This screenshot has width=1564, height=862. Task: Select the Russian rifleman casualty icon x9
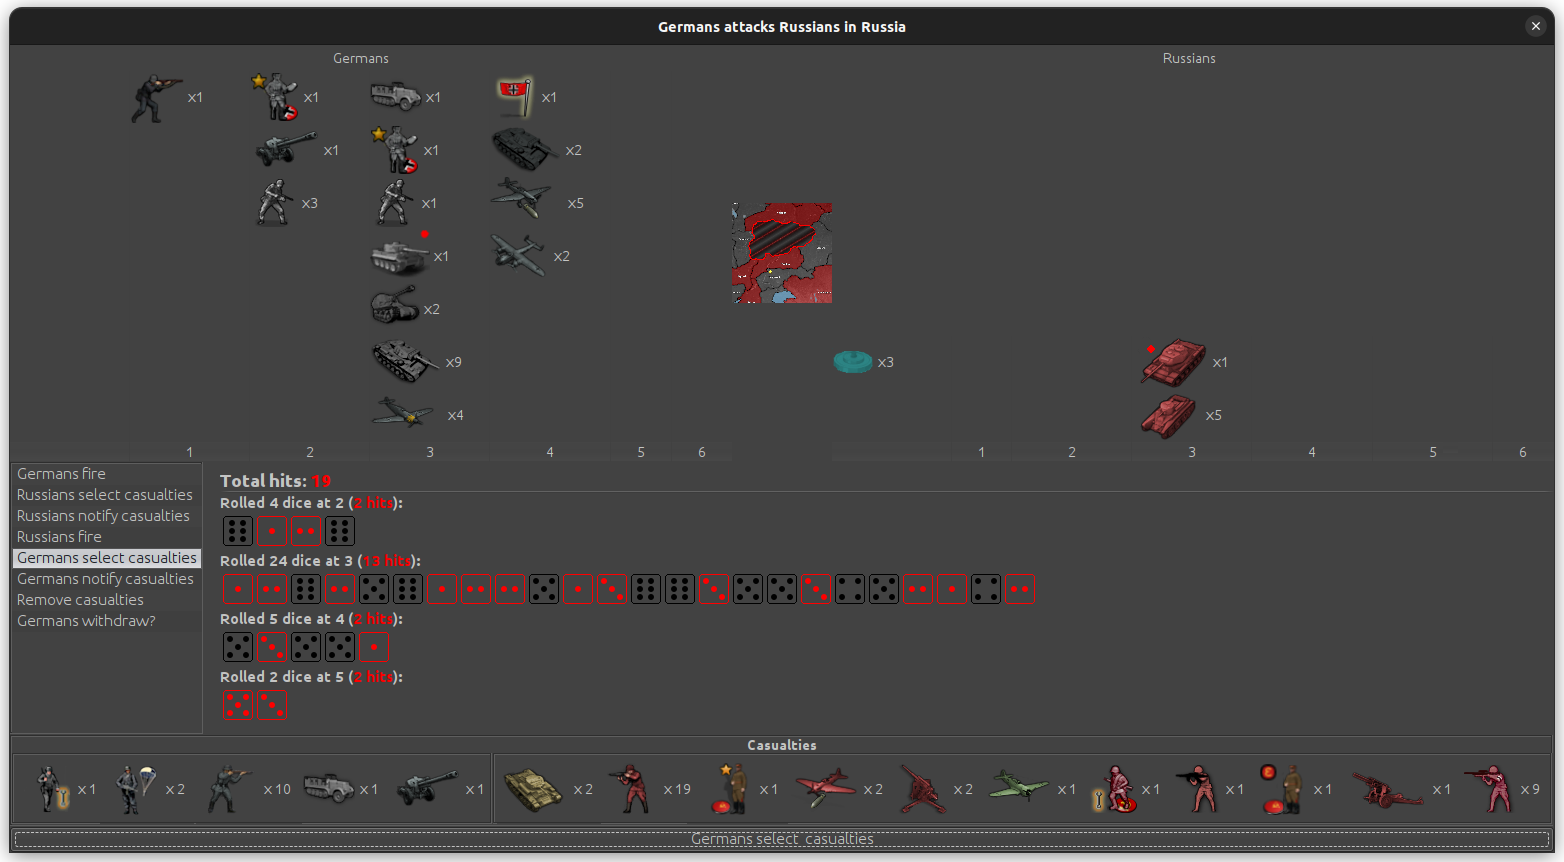point(1489,789)
